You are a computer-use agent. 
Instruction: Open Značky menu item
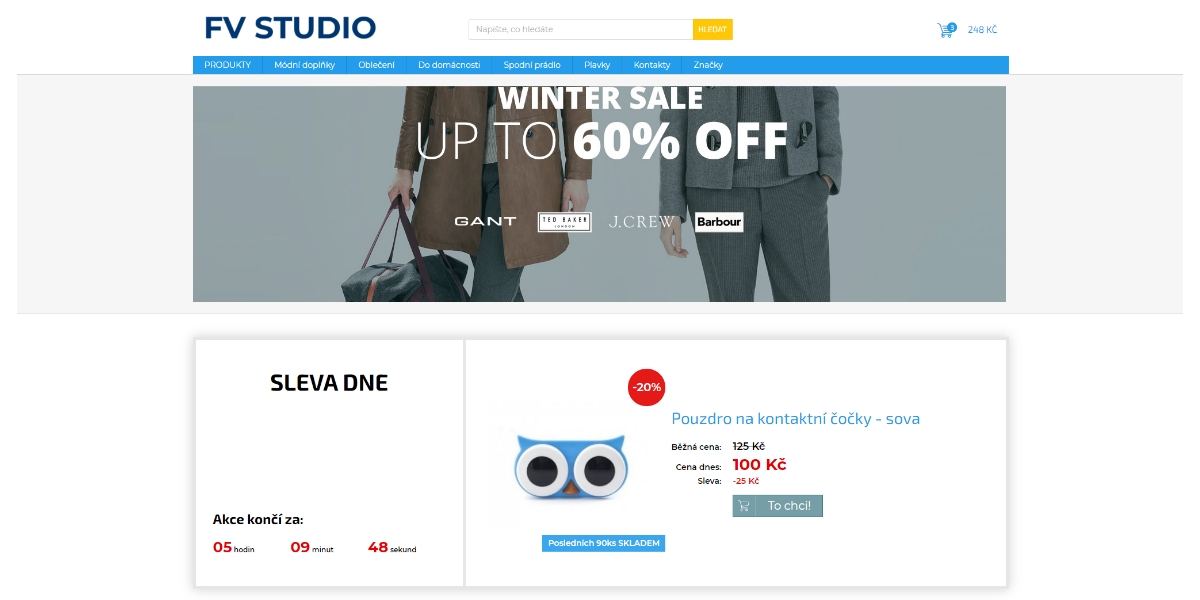(x=708, y=65)
